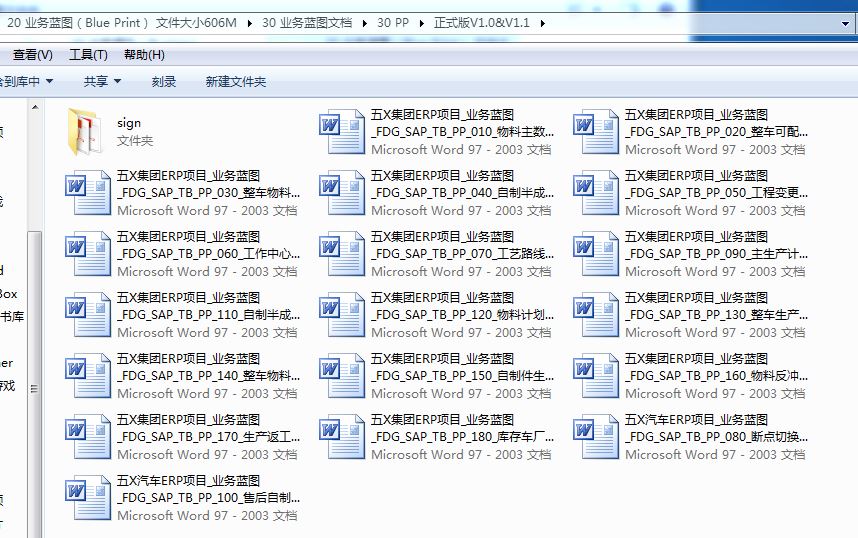Viewport: 858px width, 538px height.
Task: Expand arrow after 30 PP breadcrumb
Action: tap(421, 24)
